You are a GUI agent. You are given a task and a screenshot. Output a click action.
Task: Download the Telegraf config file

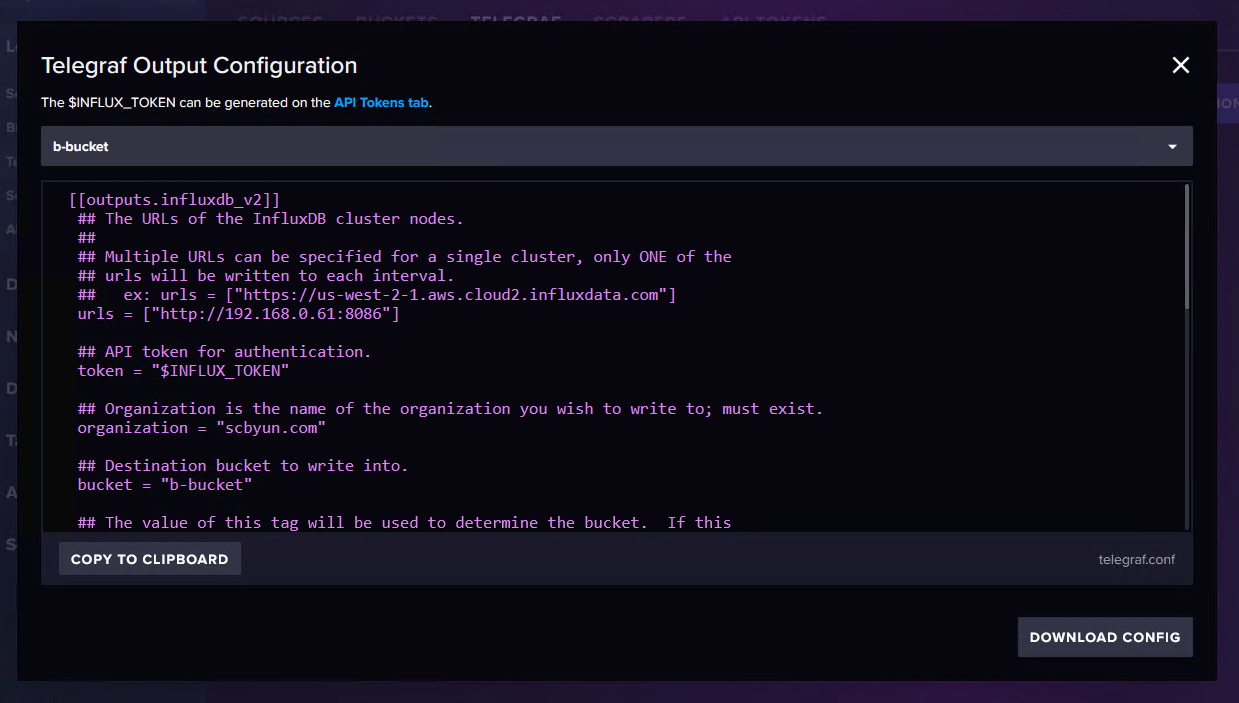coord(1105,637)
